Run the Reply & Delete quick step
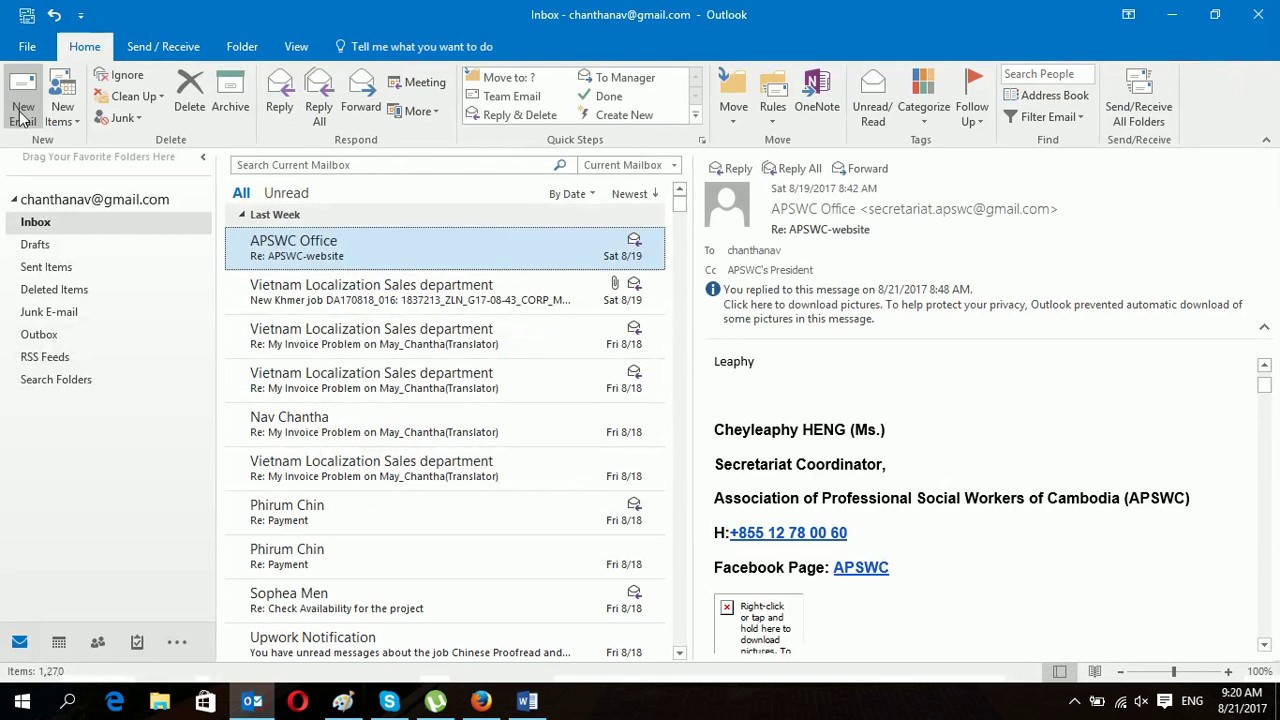This screenshot has height=720, width=1280. tap(519, 115)
